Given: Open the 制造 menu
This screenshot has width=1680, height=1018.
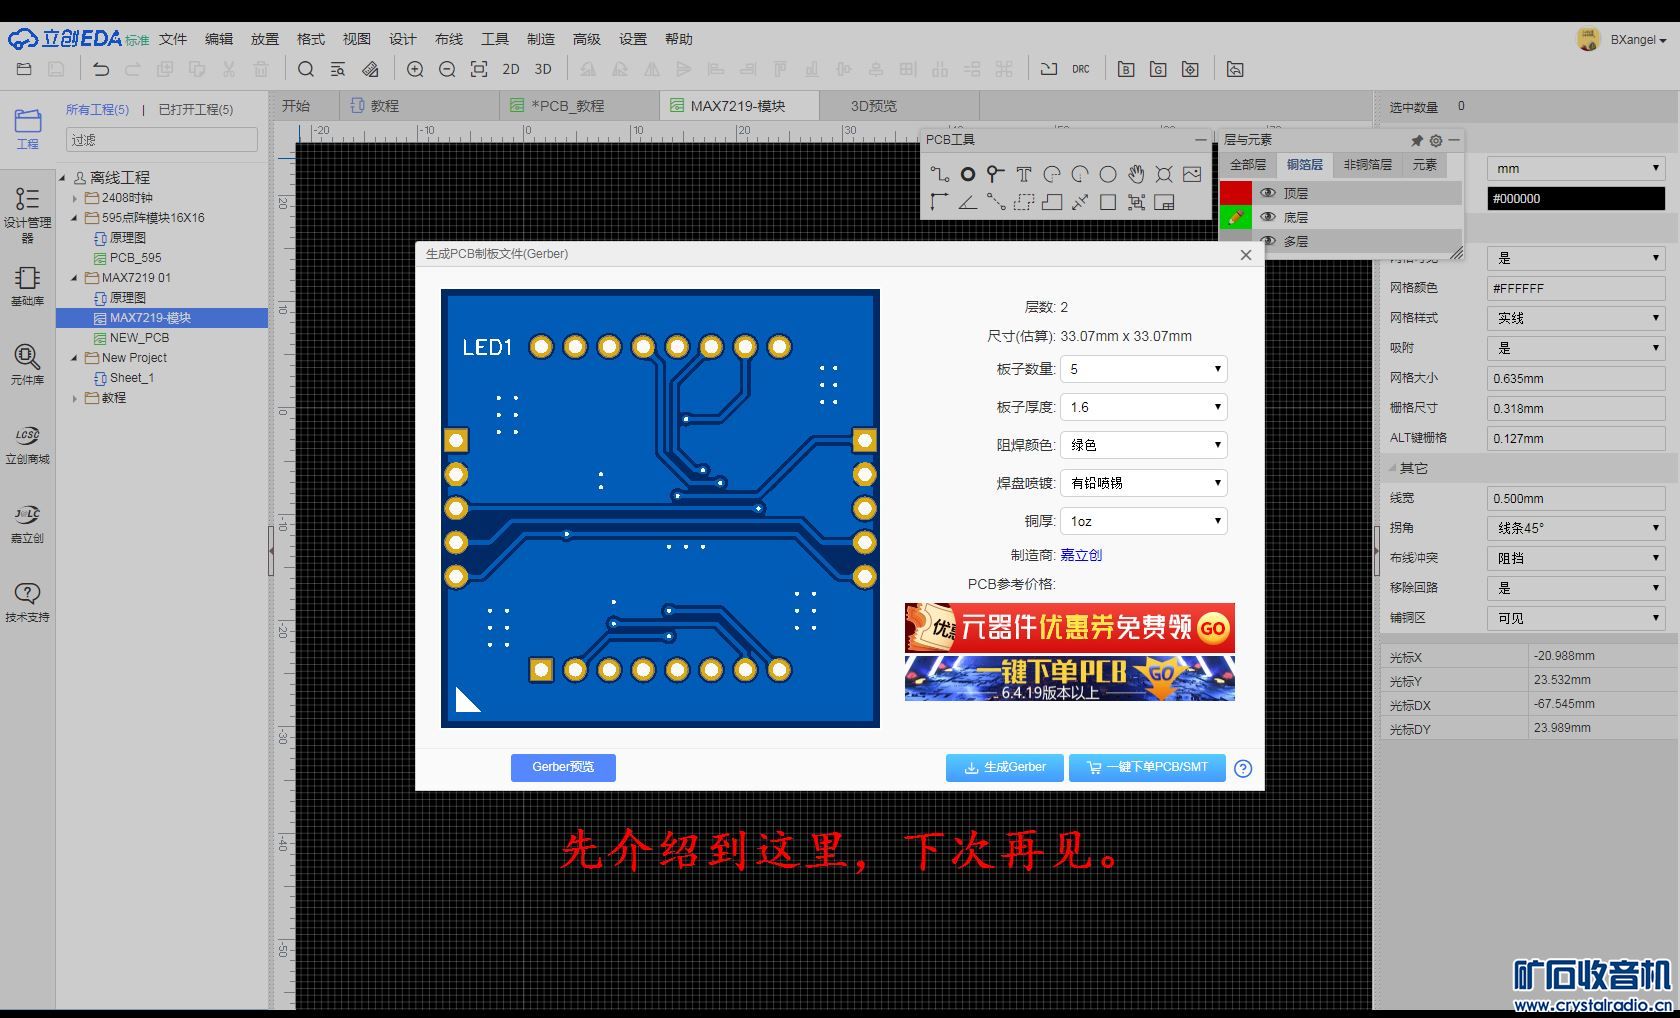Looking at the screenshot, I should (x=541, y=39).
